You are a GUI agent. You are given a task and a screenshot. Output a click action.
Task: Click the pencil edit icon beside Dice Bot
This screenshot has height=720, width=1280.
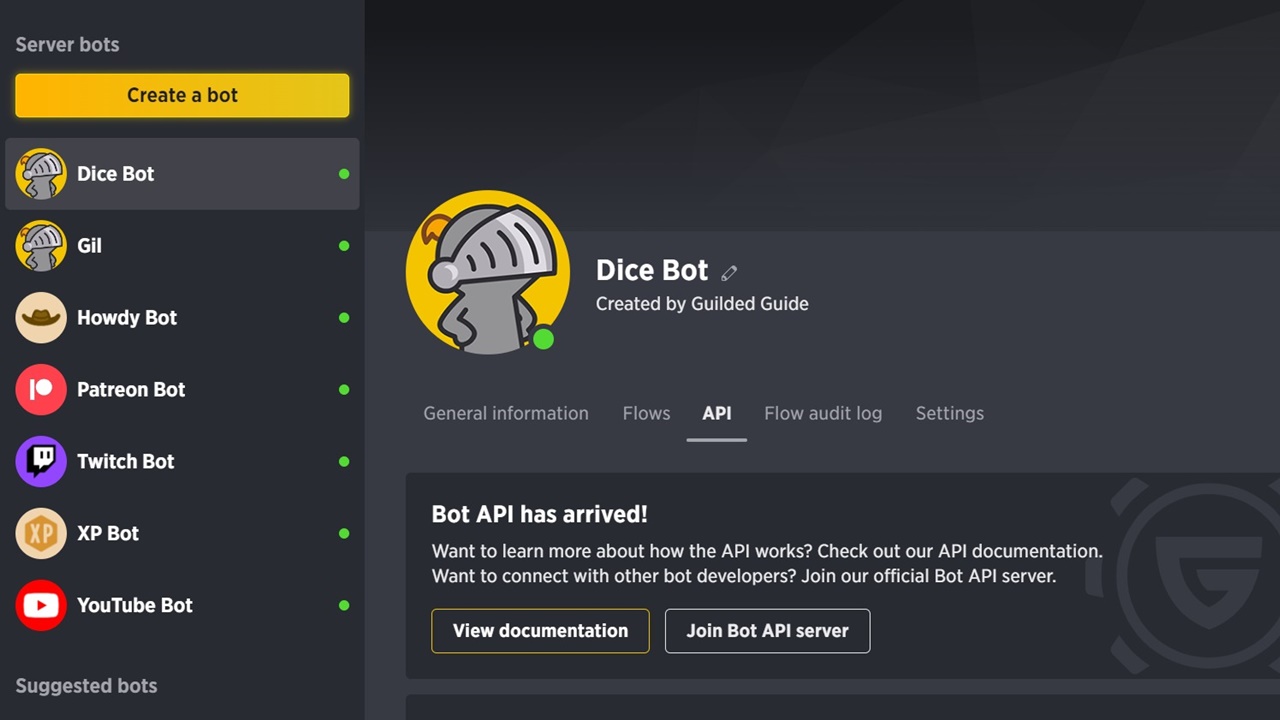tap(729, 272)
